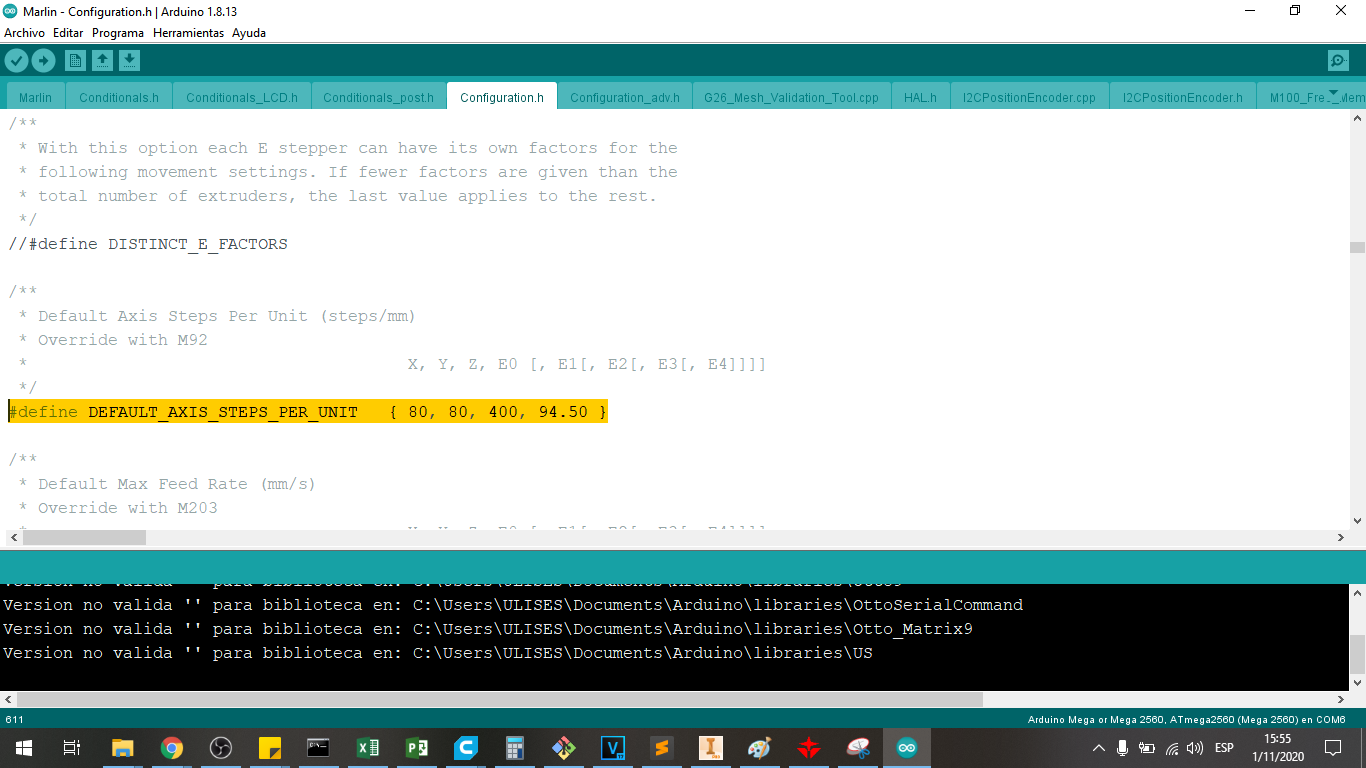The height and width of the screenshot is (768, 1366).
Task: Open OBS Studio from the taskbar
Action: point(221,748)
